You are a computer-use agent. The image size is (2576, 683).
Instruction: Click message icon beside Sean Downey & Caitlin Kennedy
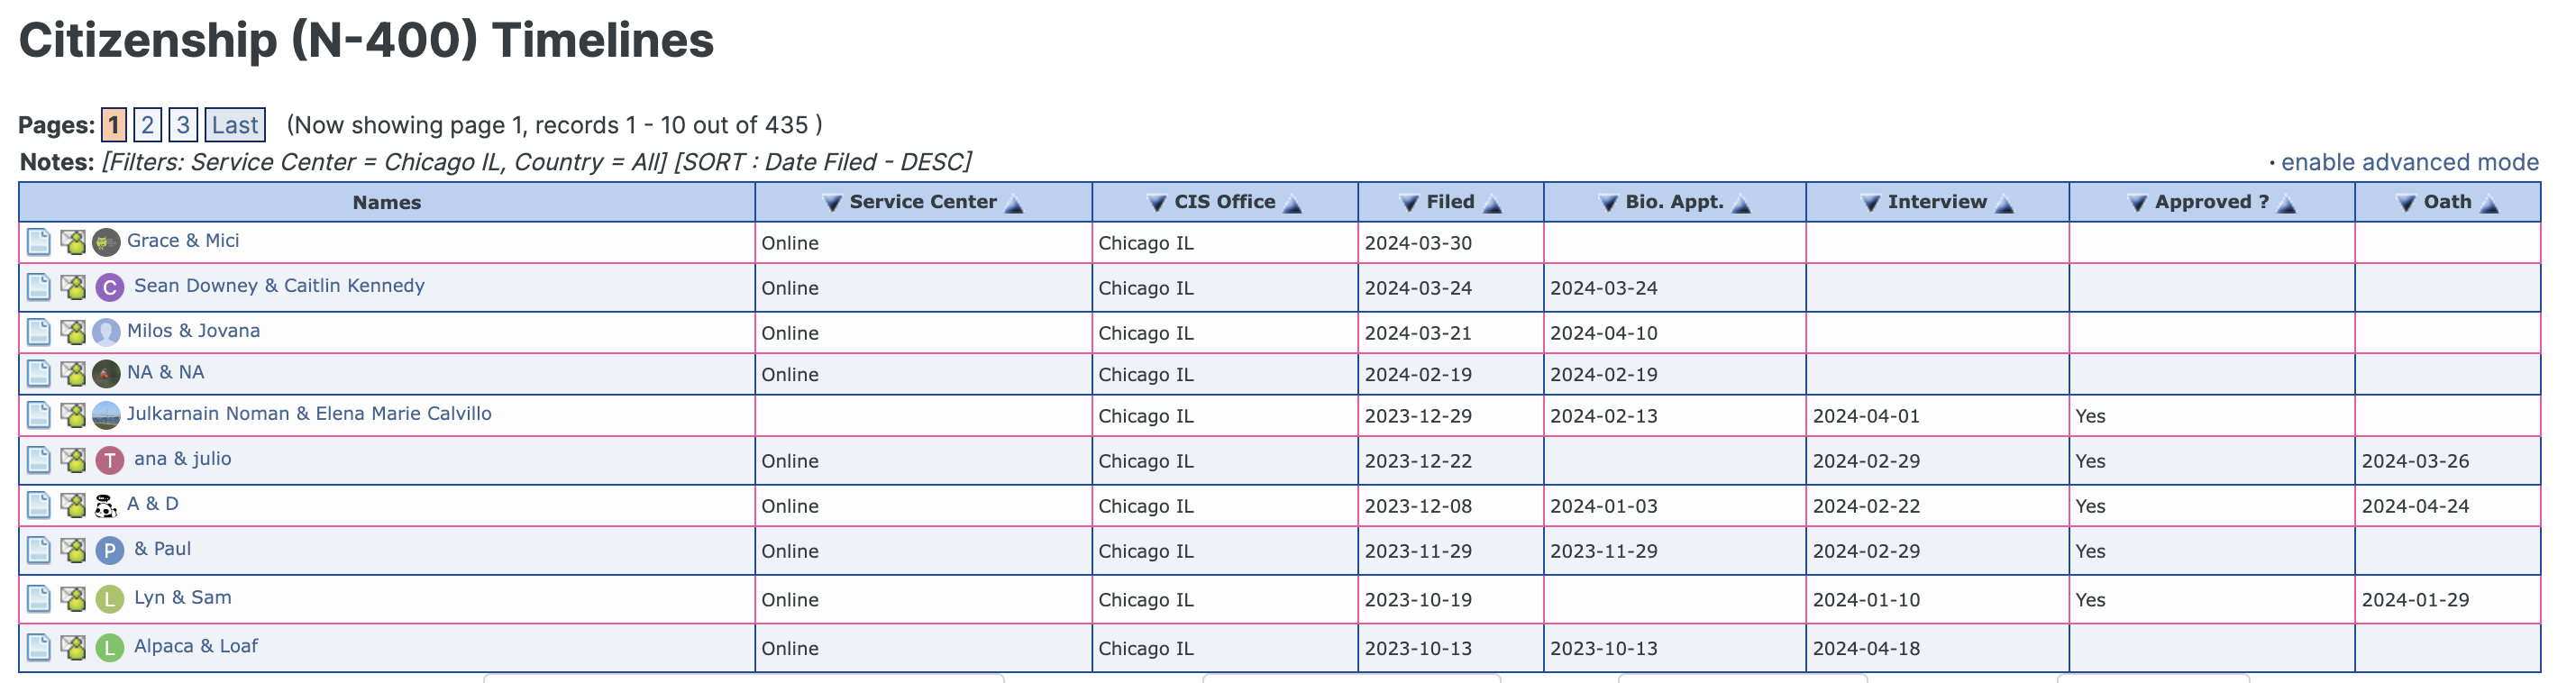[x=73, y=287]
